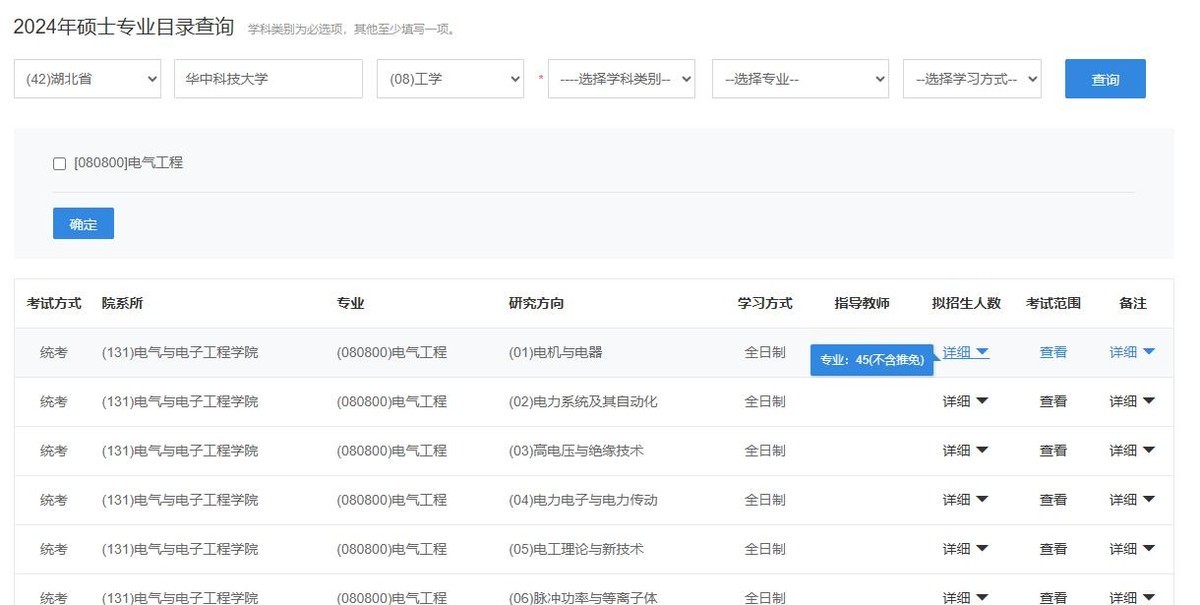This screenshot has height=605, width=1200.
Task: Expand 备注 详细 for 高电压与绝缘技术 row
Action: click(1131, 451)
